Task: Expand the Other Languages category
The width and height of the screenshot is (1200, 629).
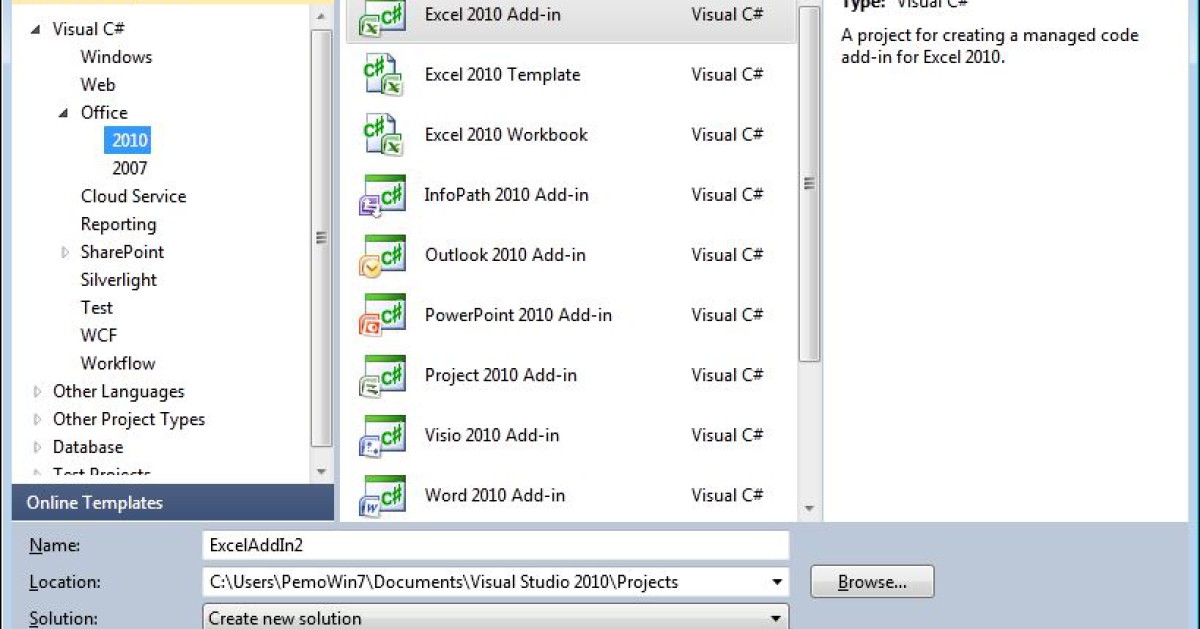Action: 37,391
